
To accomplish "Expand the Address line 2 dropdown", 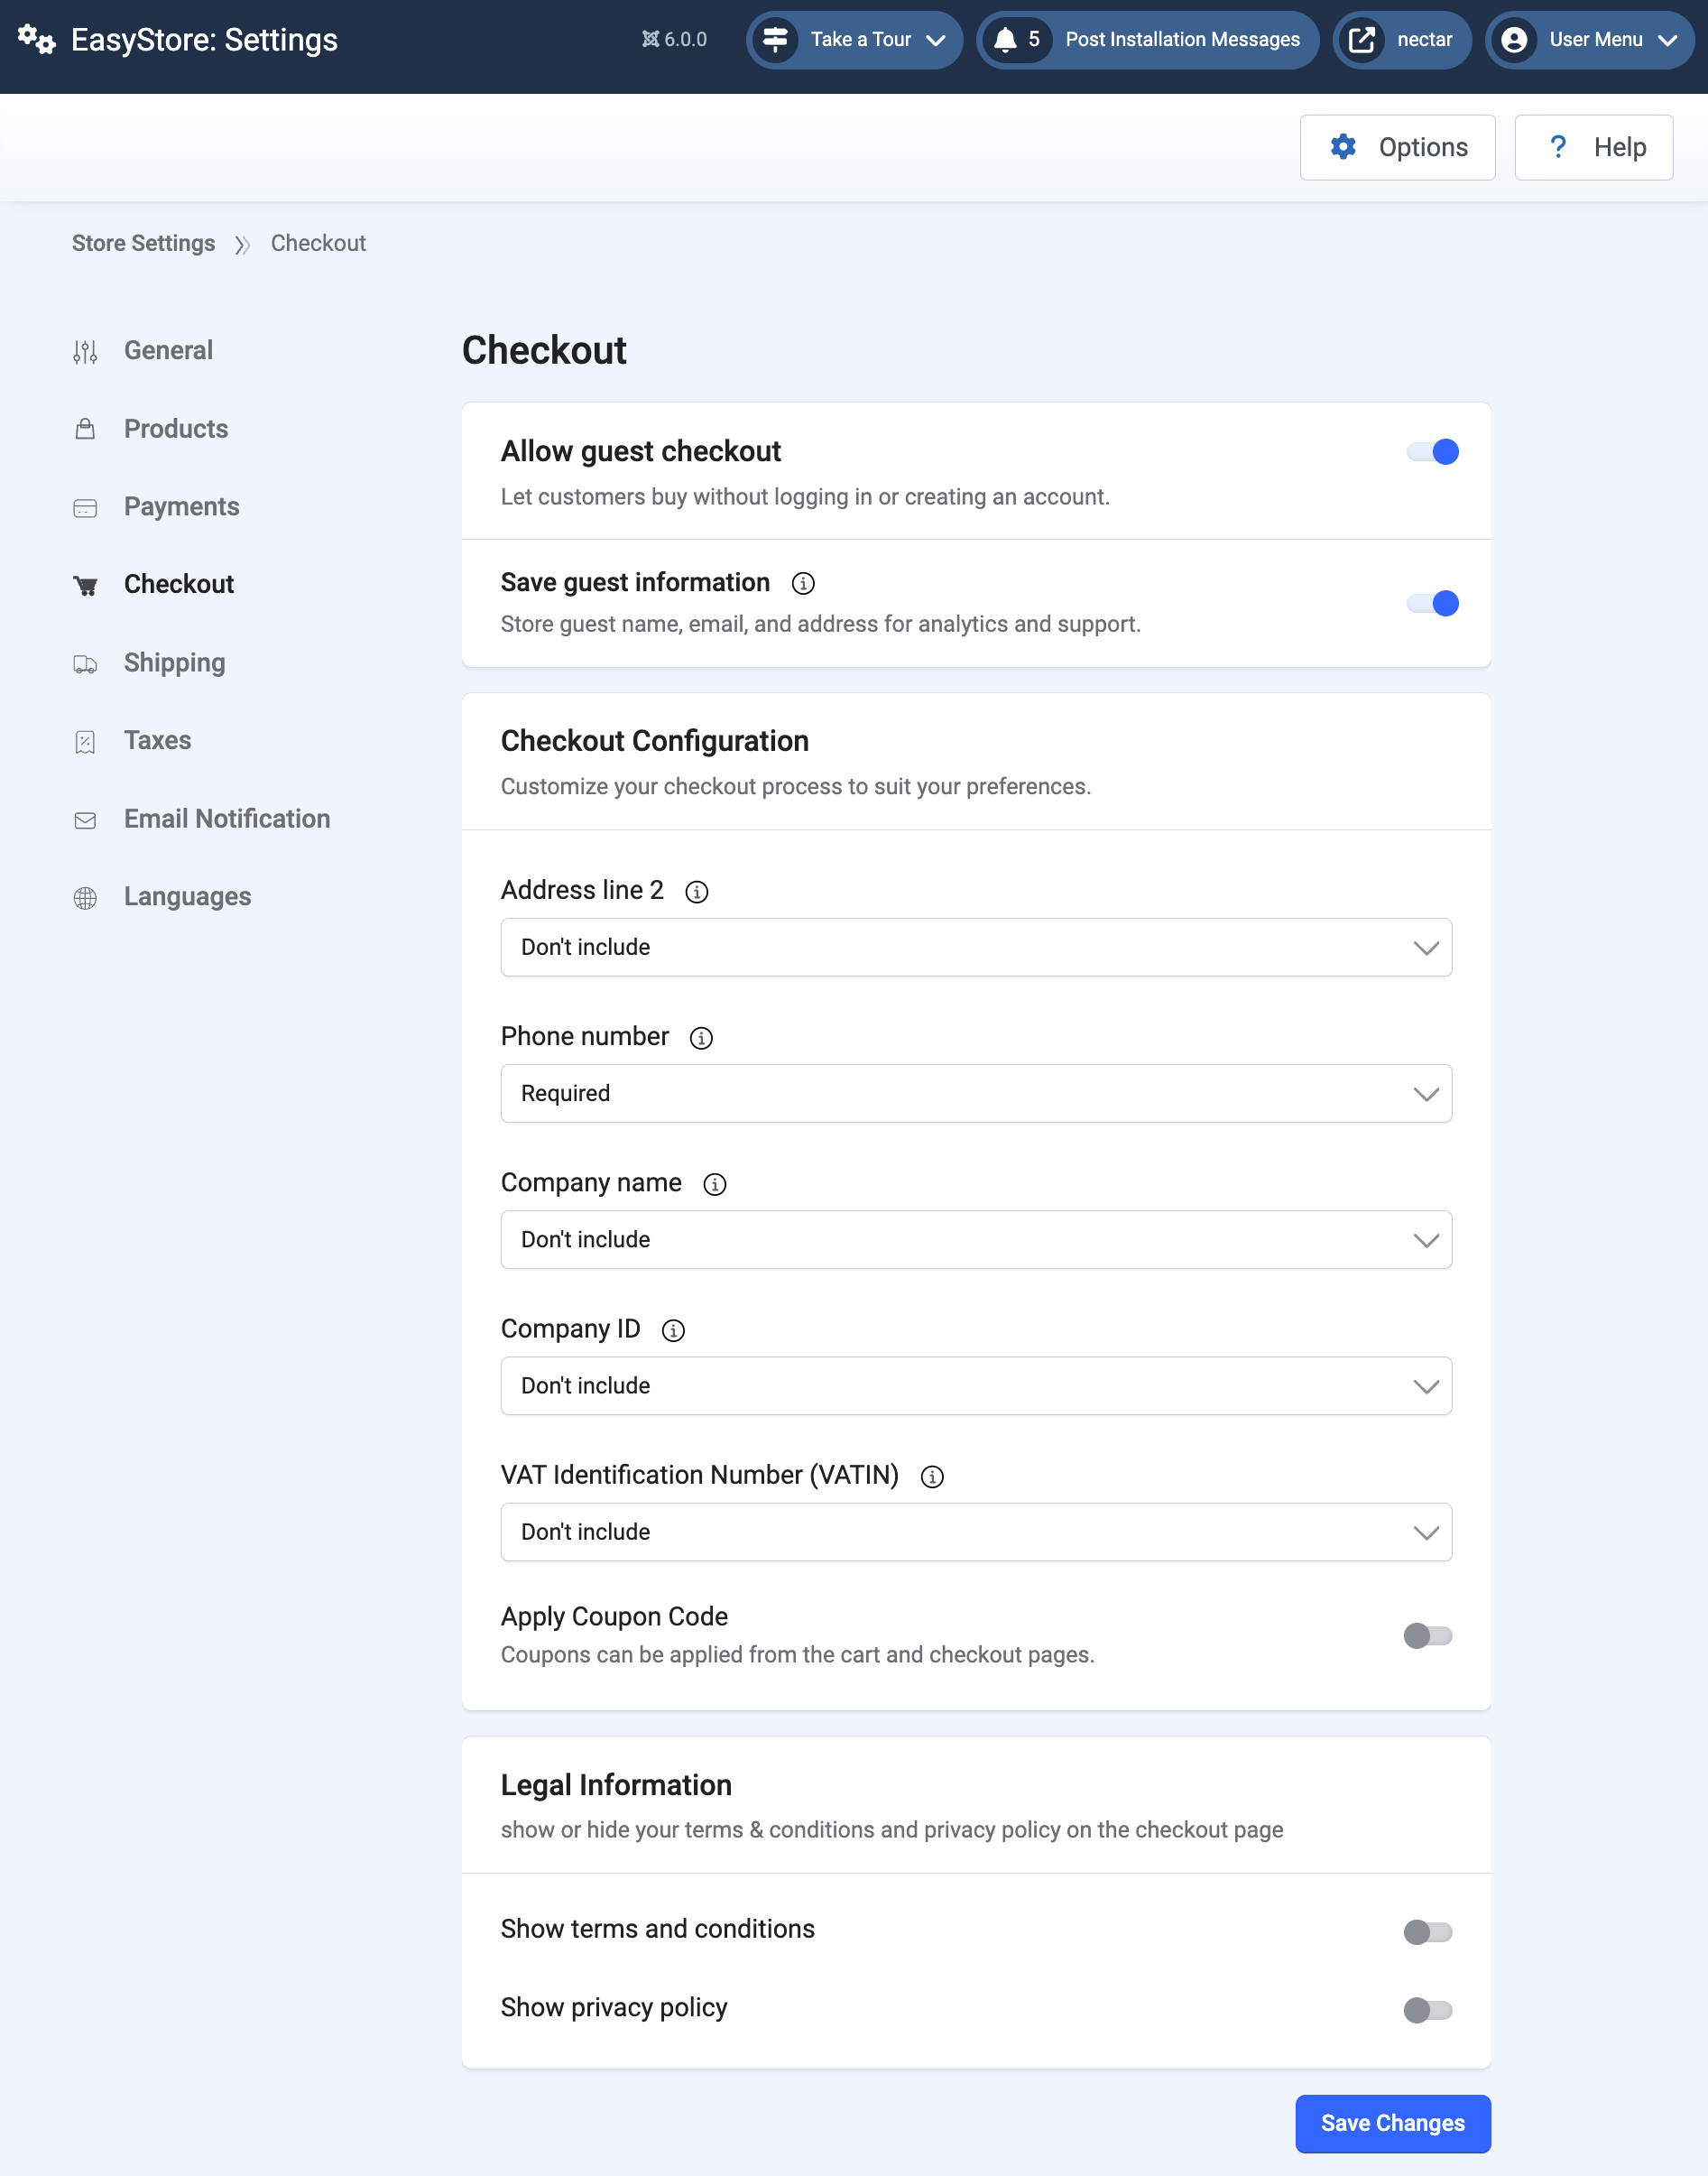I will [x=976, y=948].
